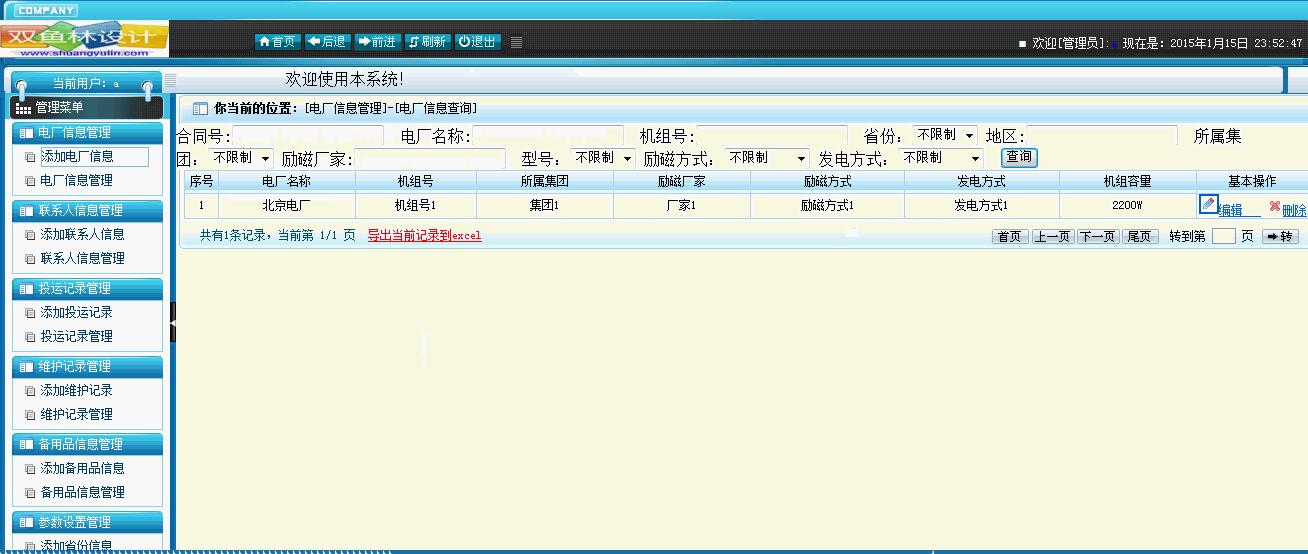
Task: Focus the 励磁厂家 input field
Action: click(430, 158)
